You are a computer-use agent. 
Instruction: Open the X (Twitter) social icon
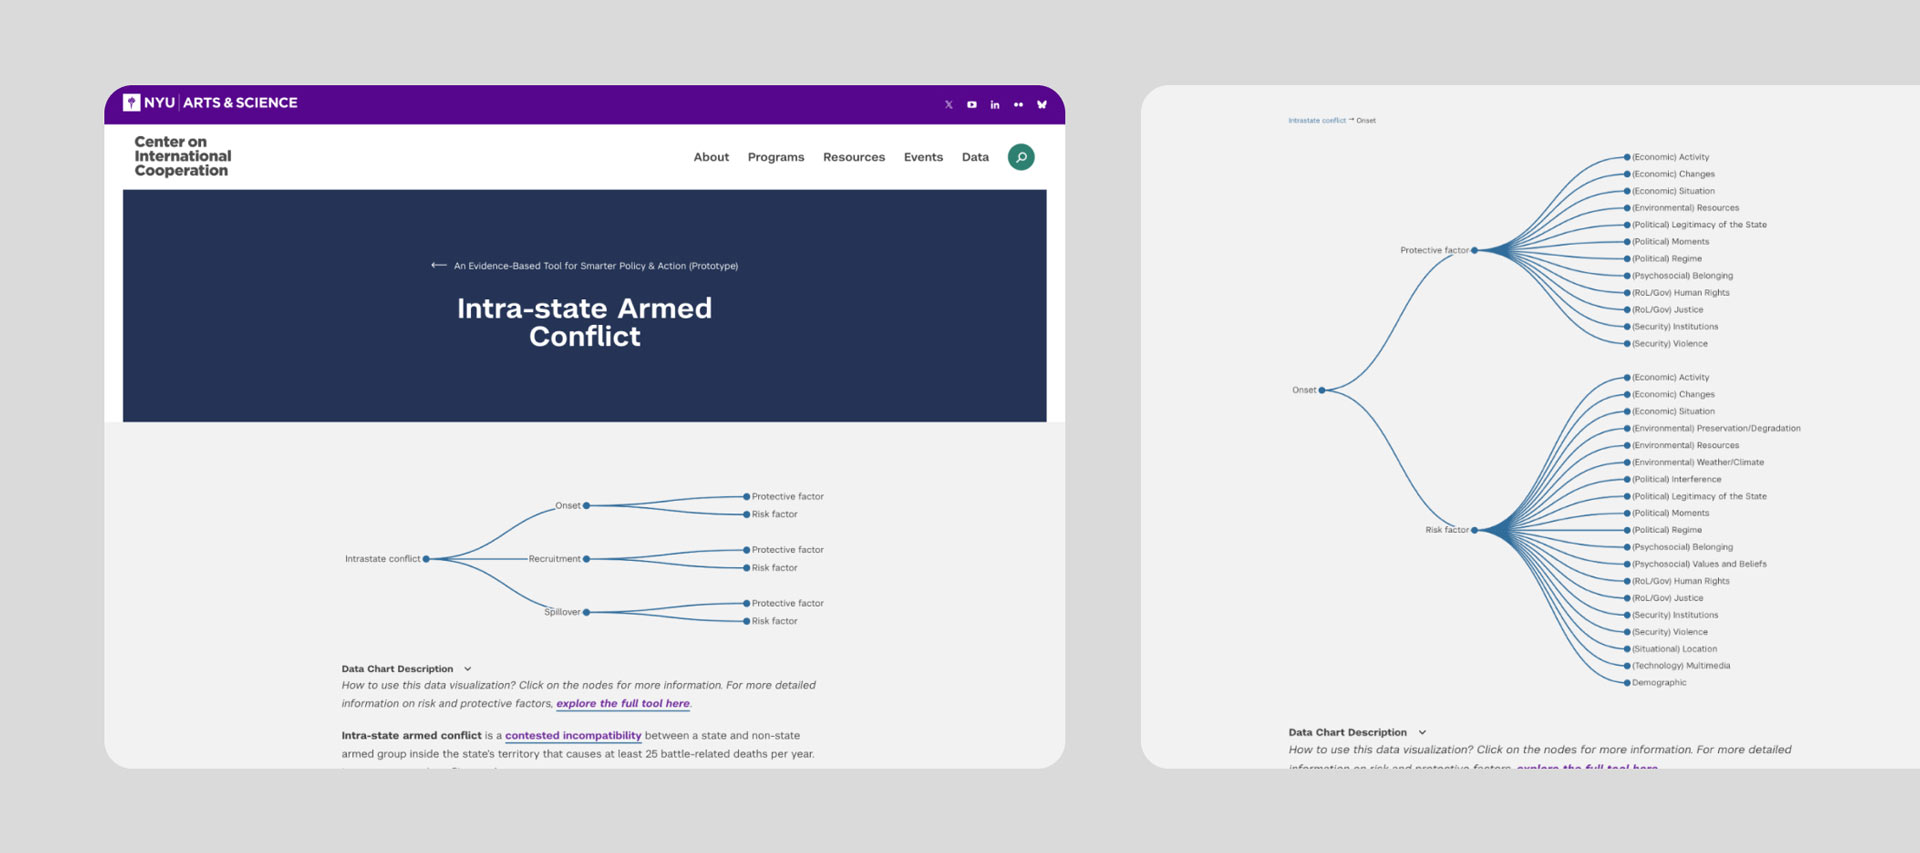(948, 105)
